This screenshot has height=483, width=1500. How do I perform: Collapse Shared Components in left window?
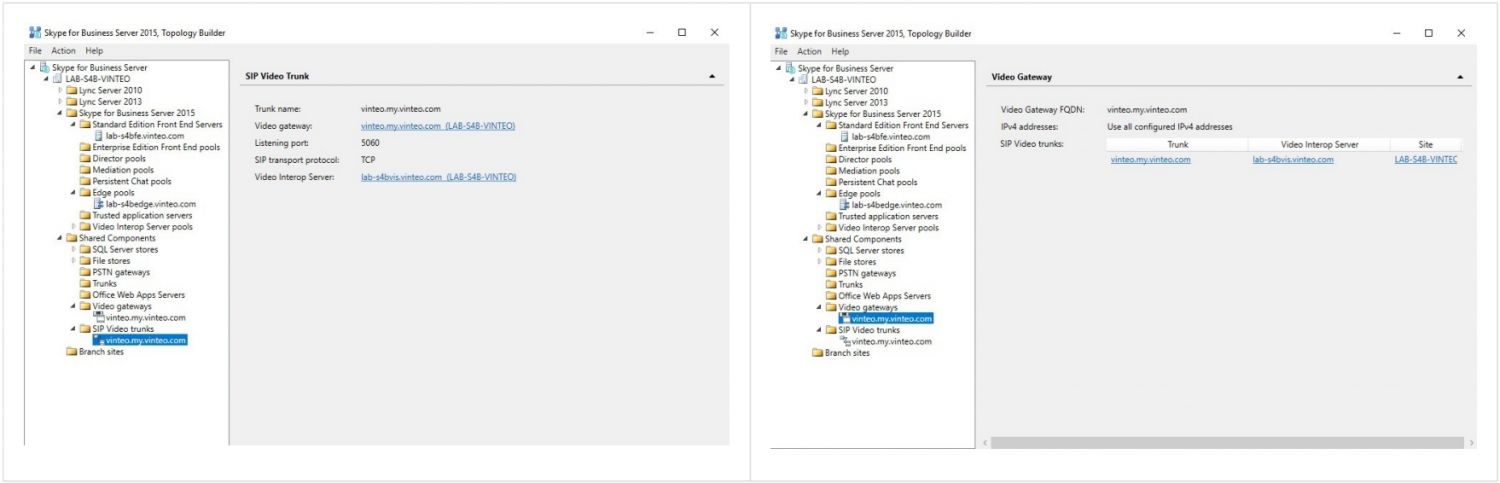click(60, 238)
